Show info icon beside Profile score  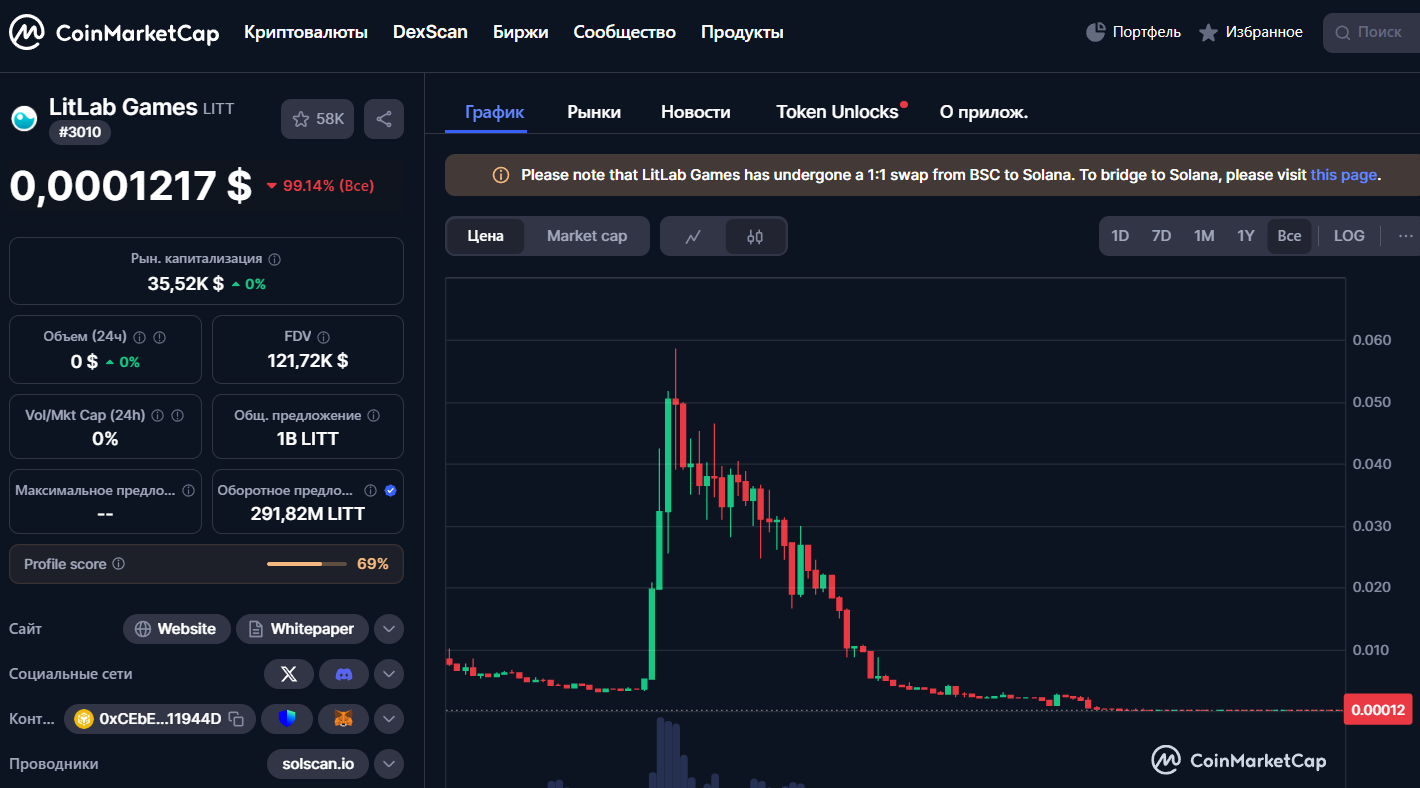click(118, 564)
